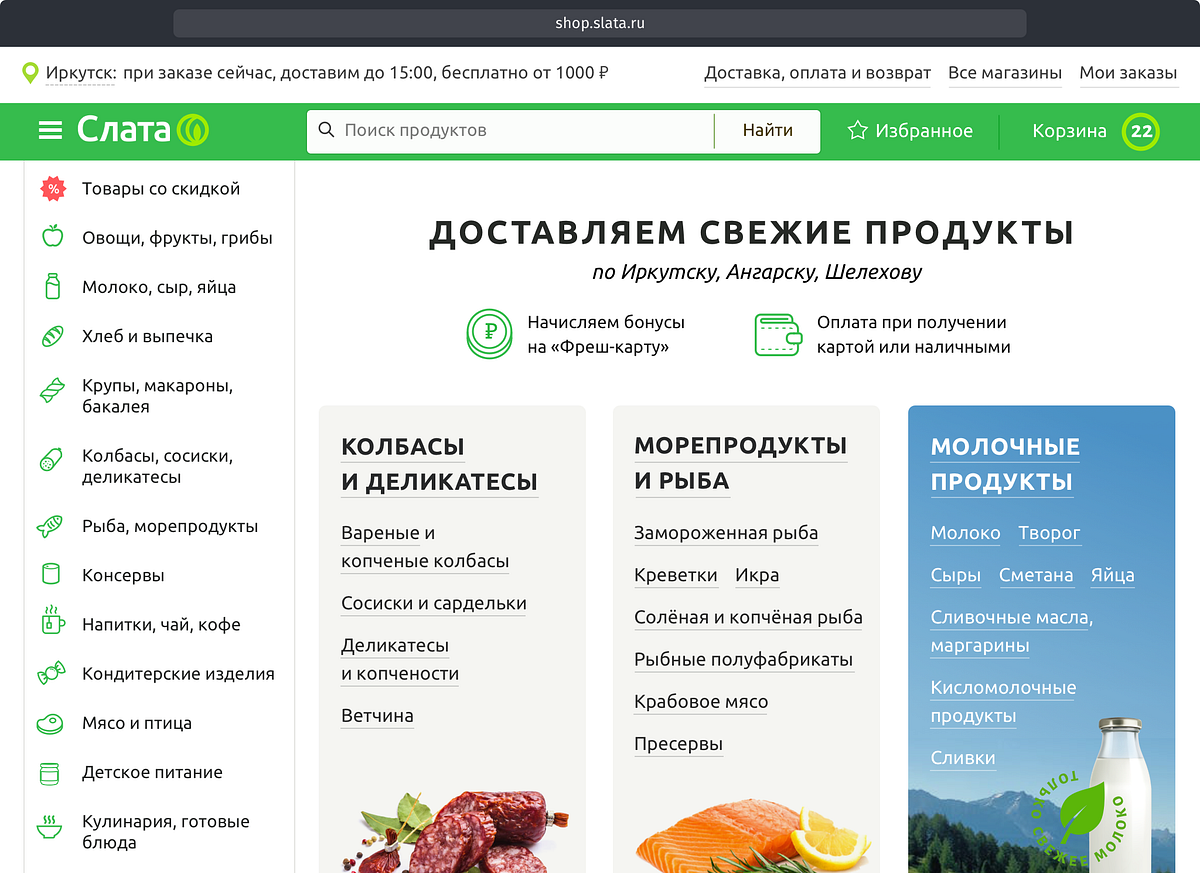This screenshot has width=1200, height=873.
Task: Click the can icon for Консервы
Action: pyautogui.click(x=52, y=575)
